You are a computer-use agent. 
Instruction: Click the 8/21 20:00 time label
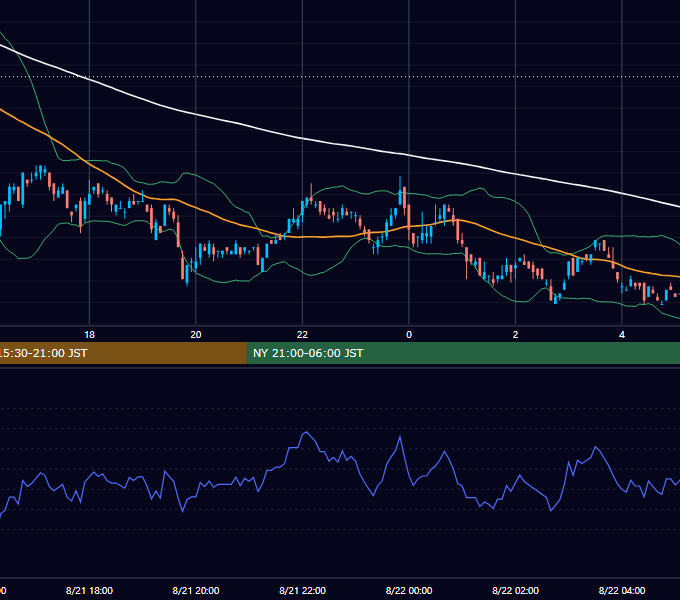point(196,590)
